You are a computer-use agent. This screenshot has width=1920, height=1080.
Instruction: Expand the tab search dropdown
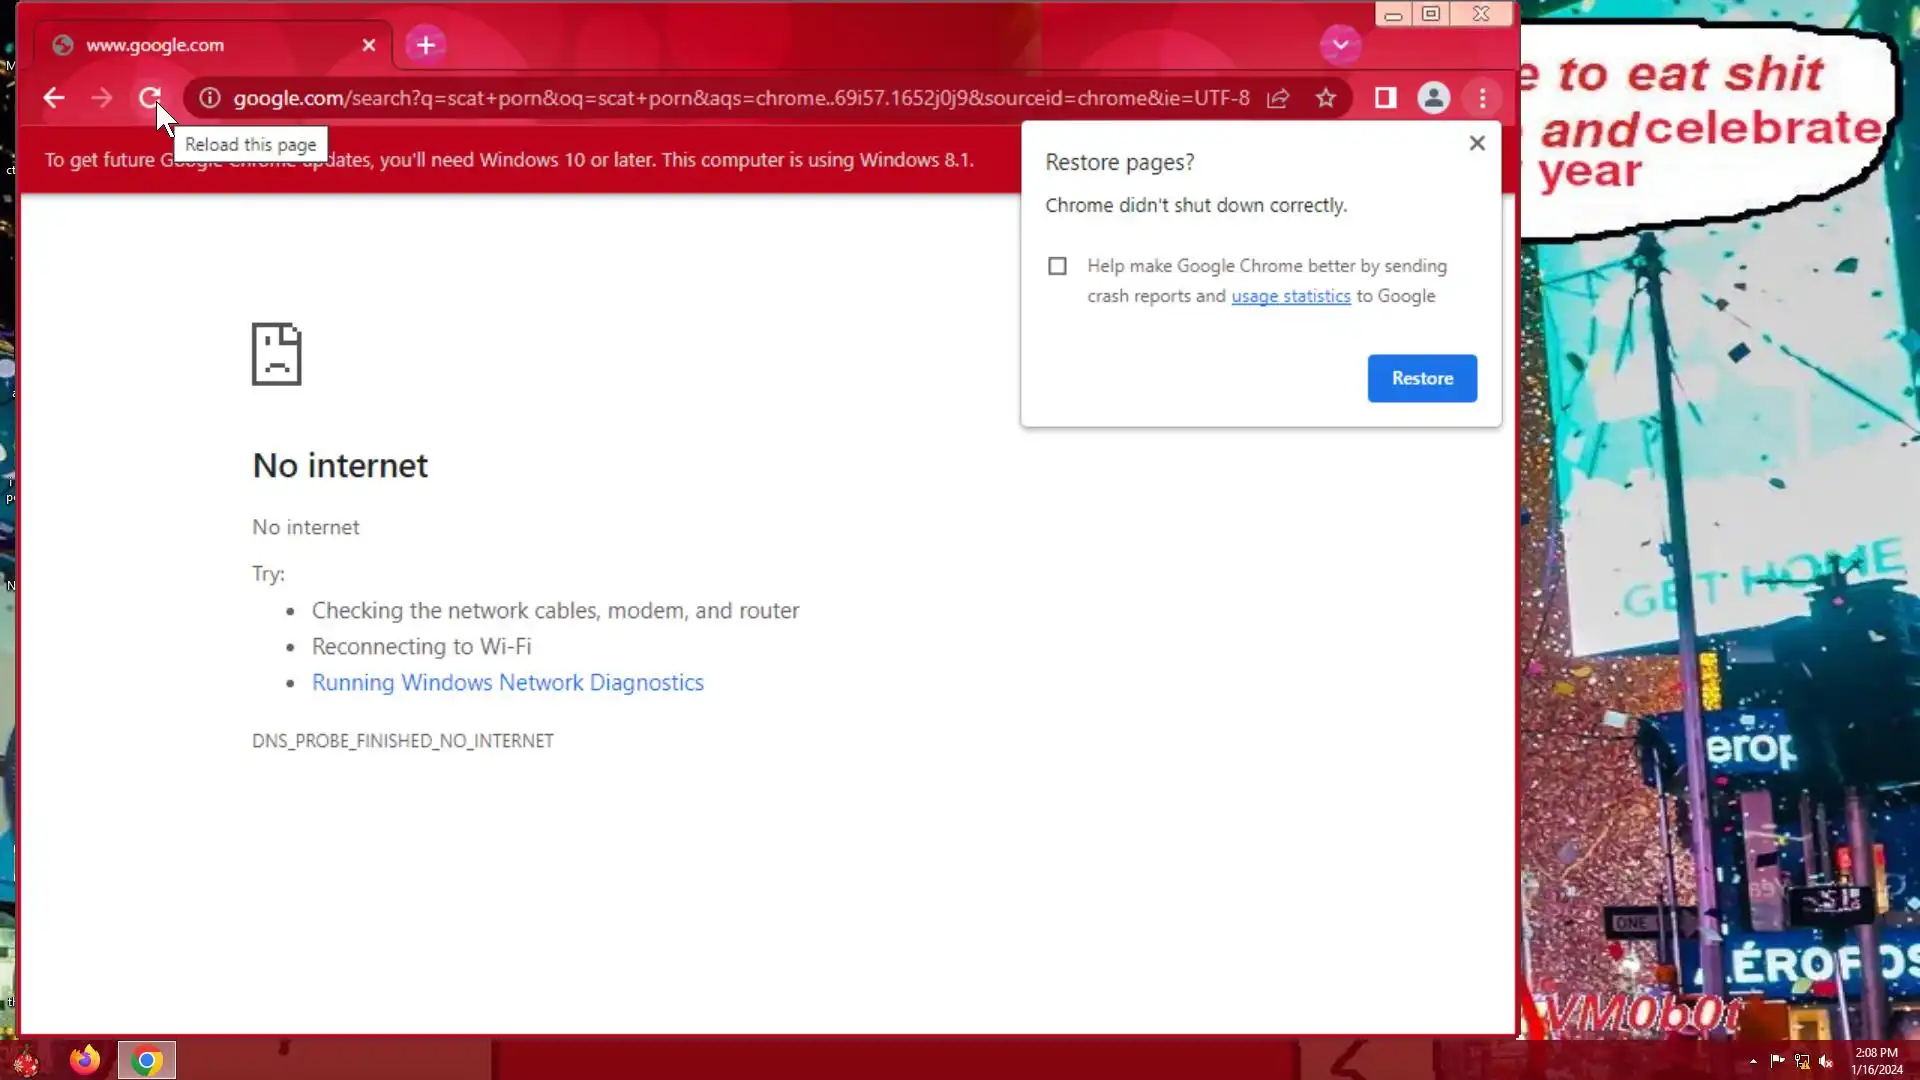tap(1340, 45)
